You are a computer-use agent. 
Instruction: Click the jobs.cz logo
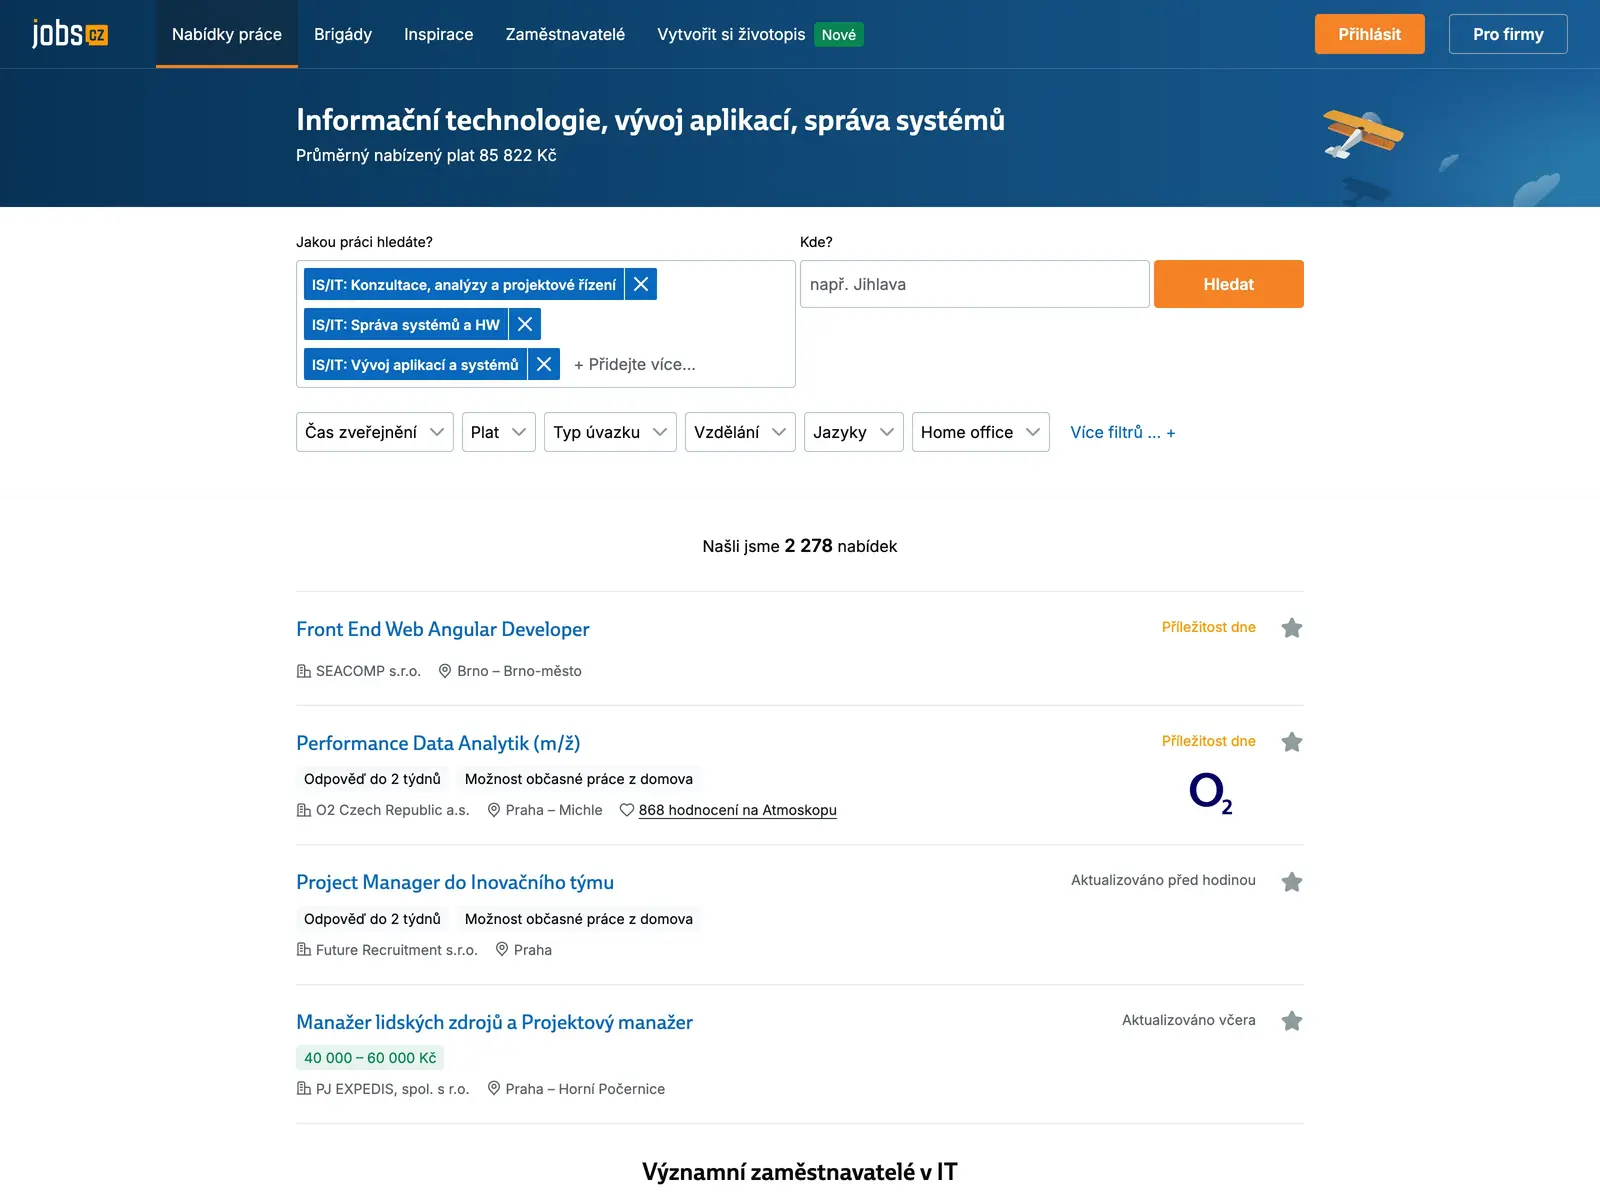tap(70, 34)
